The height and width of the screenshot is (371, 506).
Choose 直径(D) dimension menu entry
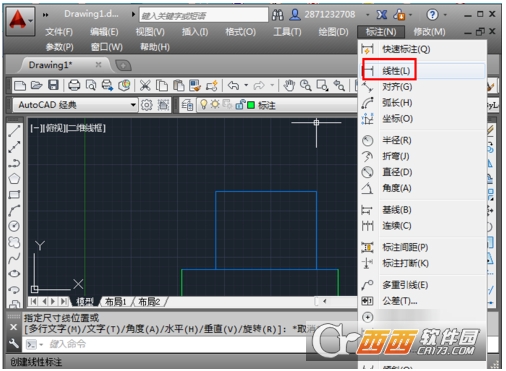coord(423,172)
